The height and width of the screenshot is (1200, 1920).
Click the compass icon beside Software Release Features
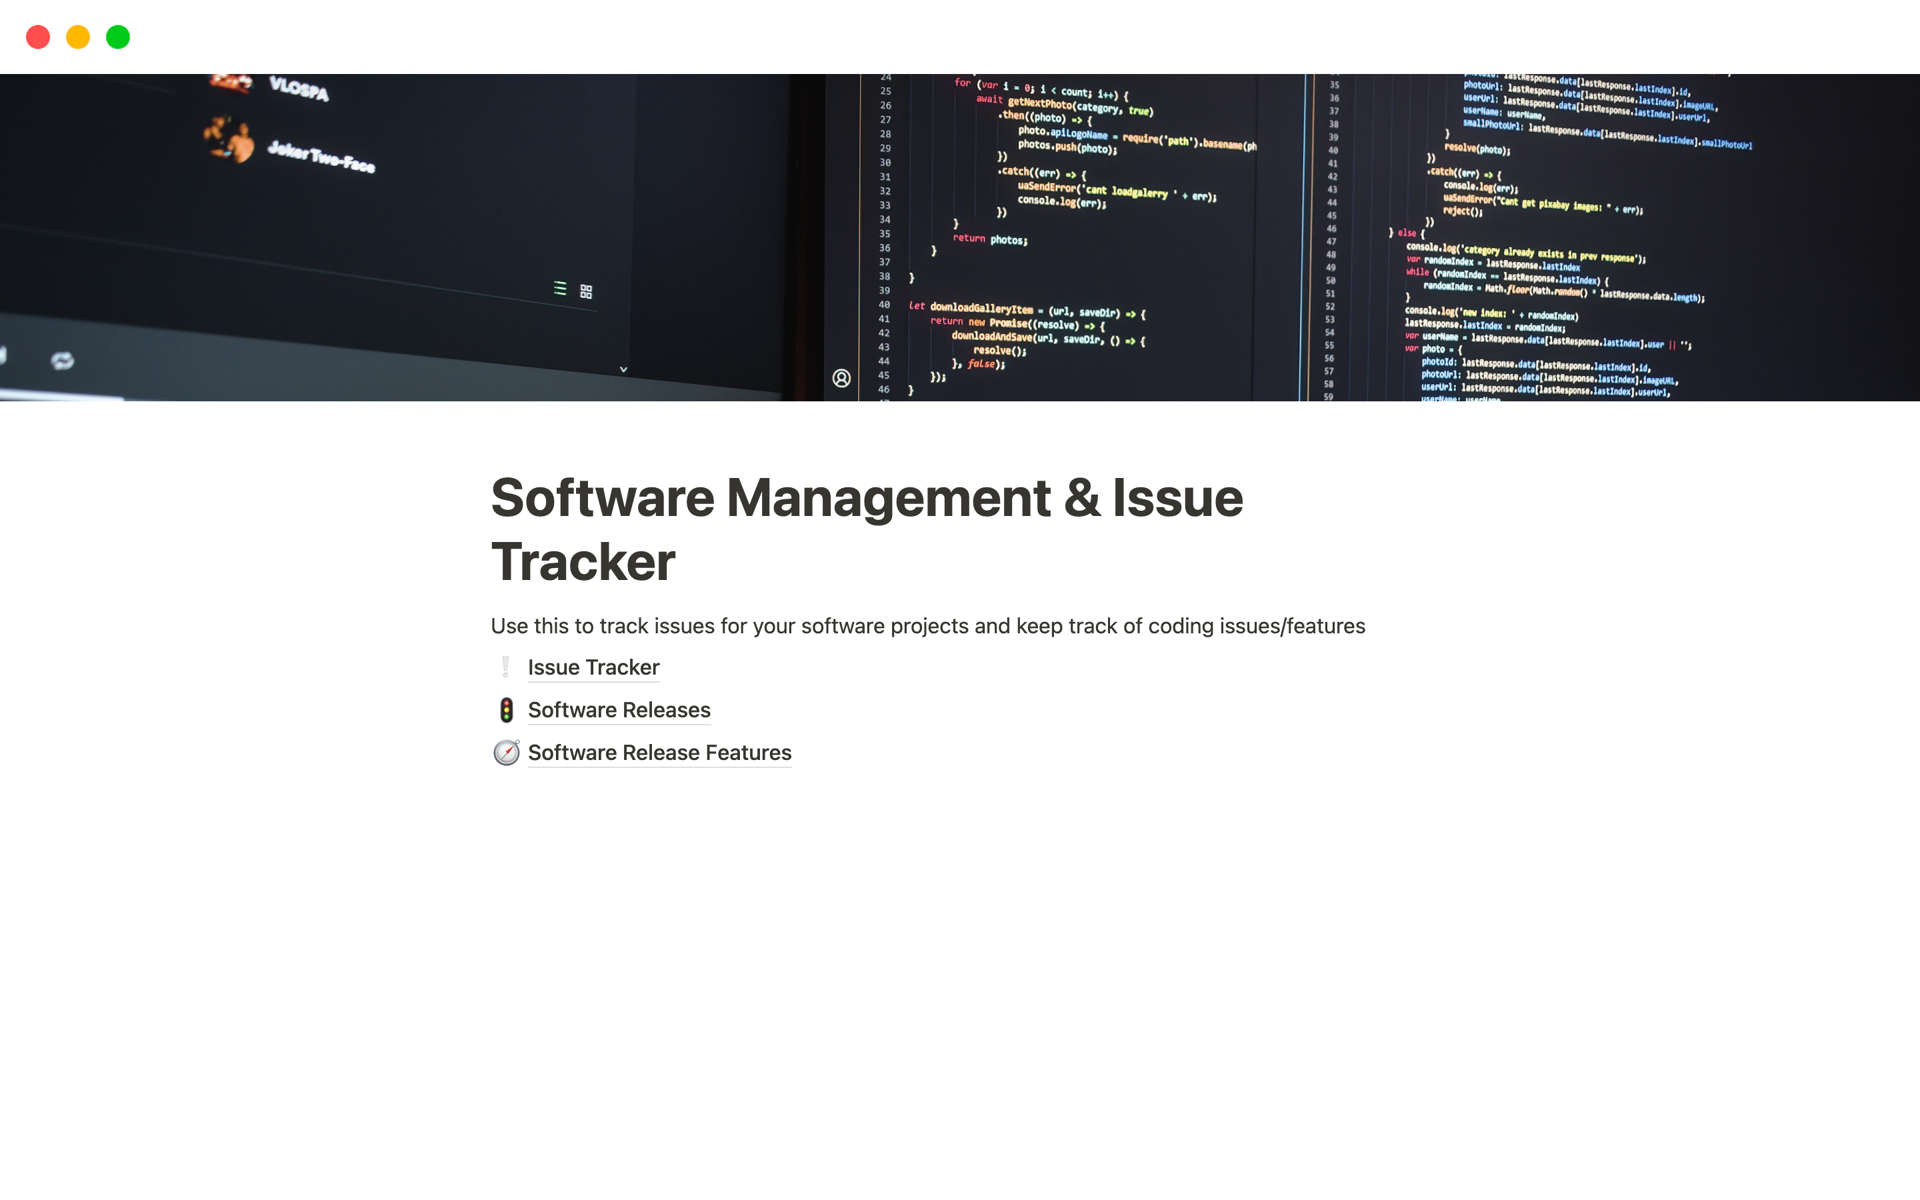pos(506,753)
